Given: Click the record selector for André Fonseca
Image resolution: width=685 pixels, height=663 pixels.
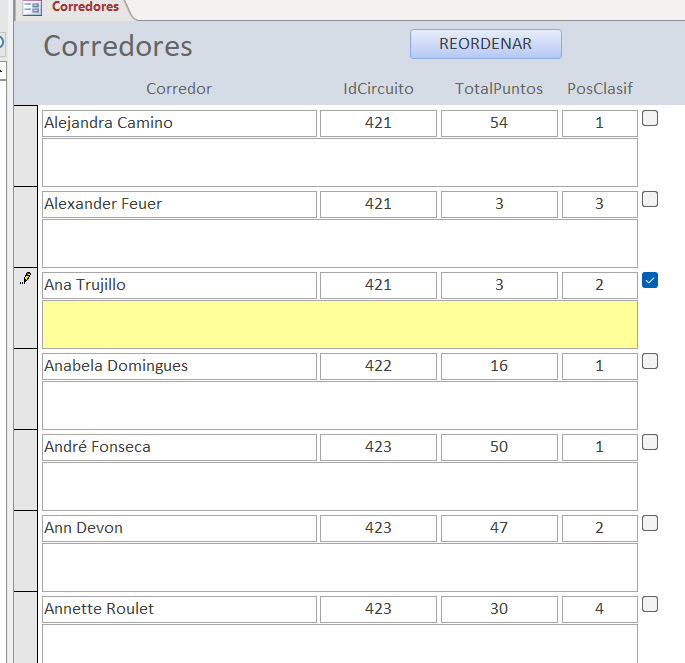Looking at the screenshot, I should pos(26,470).
